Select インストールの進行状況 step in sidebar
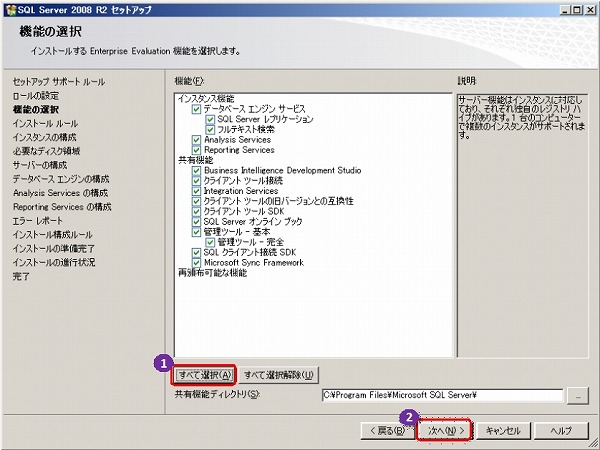The height and width of the screenshot is (450, 600). coord(54,262)
